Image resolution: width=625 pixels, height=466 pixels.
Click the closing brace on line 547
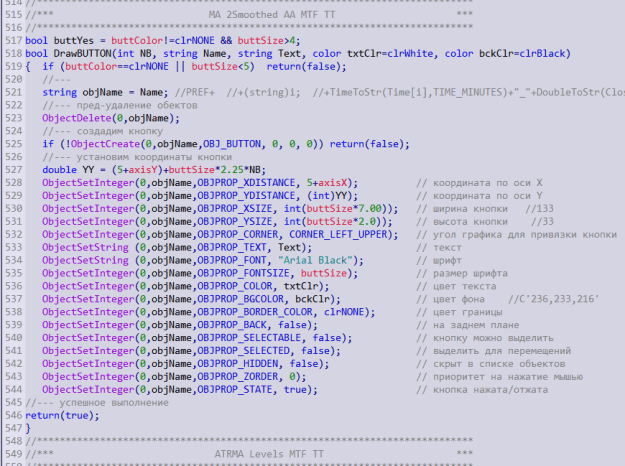click(28, 429)
